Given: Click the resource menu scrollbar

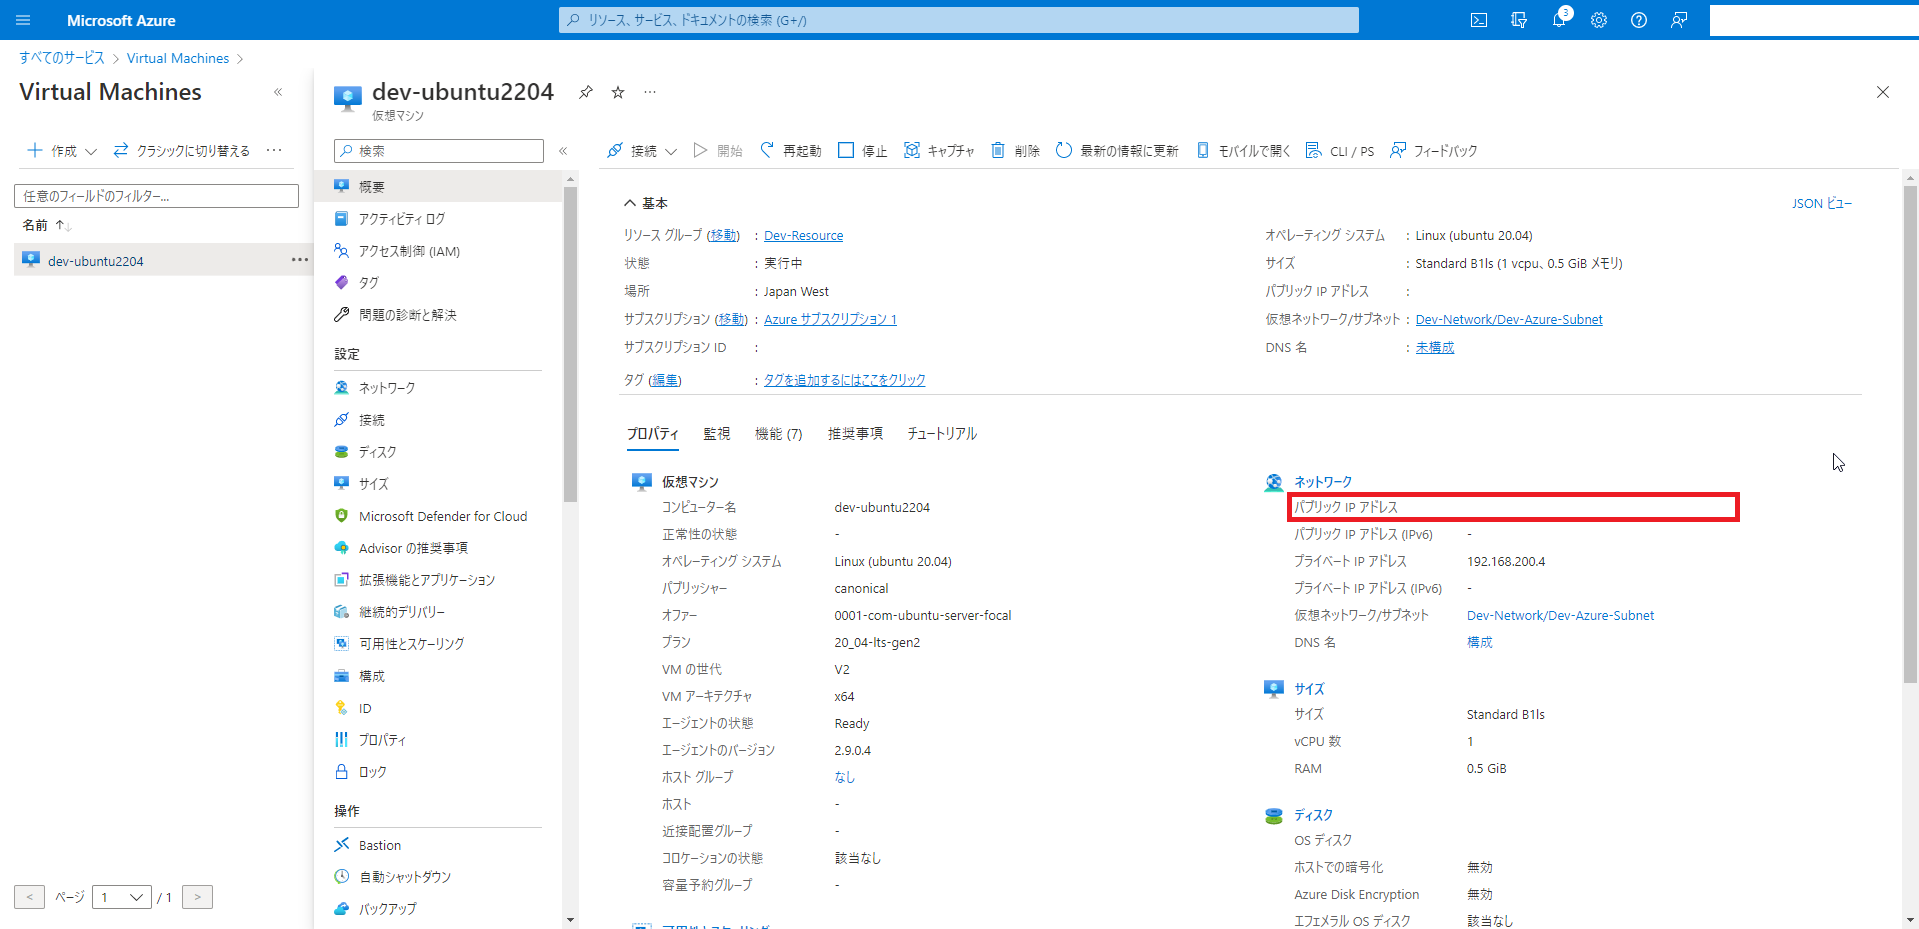Looking at the screenshot, I should (570, 343).
